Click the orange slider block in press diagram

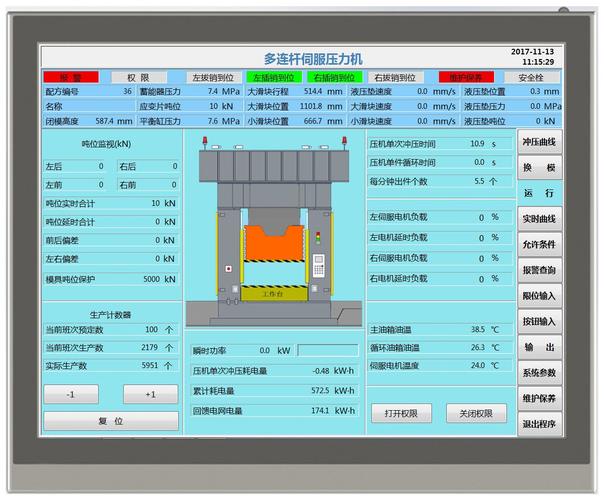pos(274,243)
